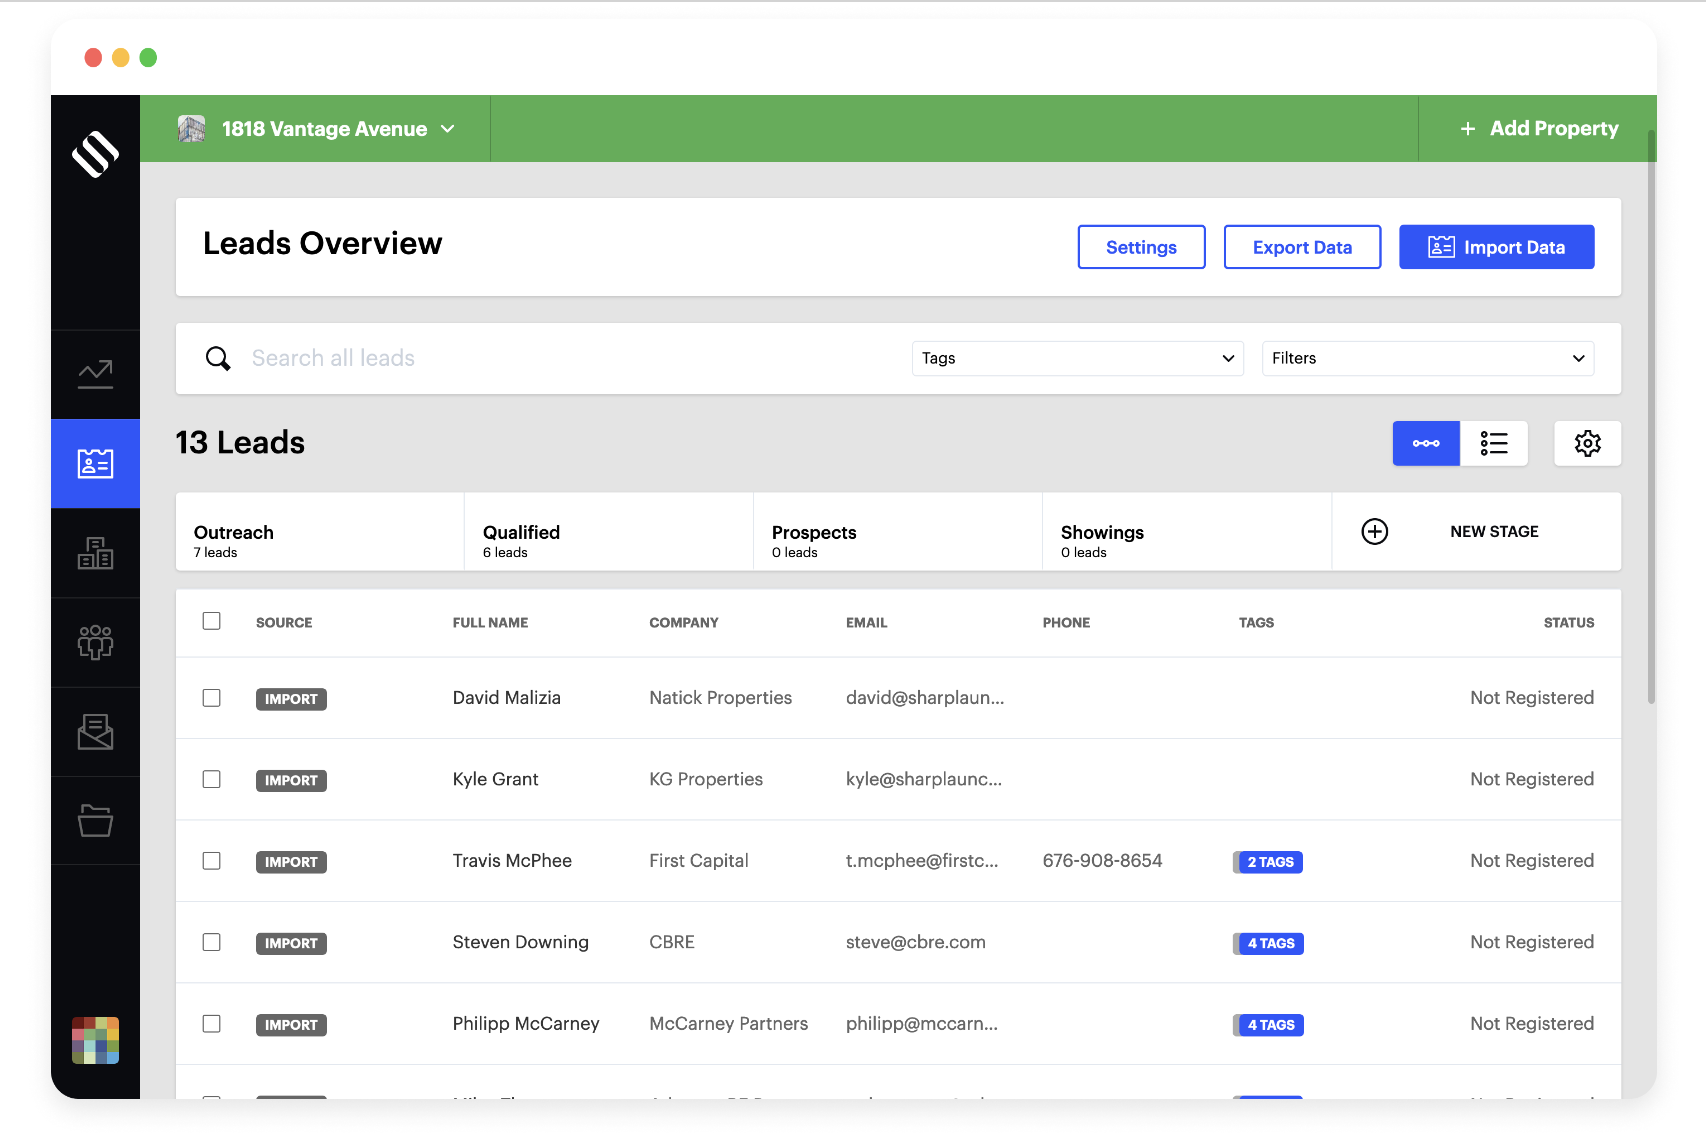Click IMPORT badge in Travis McPhee row

click(x=291, y=862)
